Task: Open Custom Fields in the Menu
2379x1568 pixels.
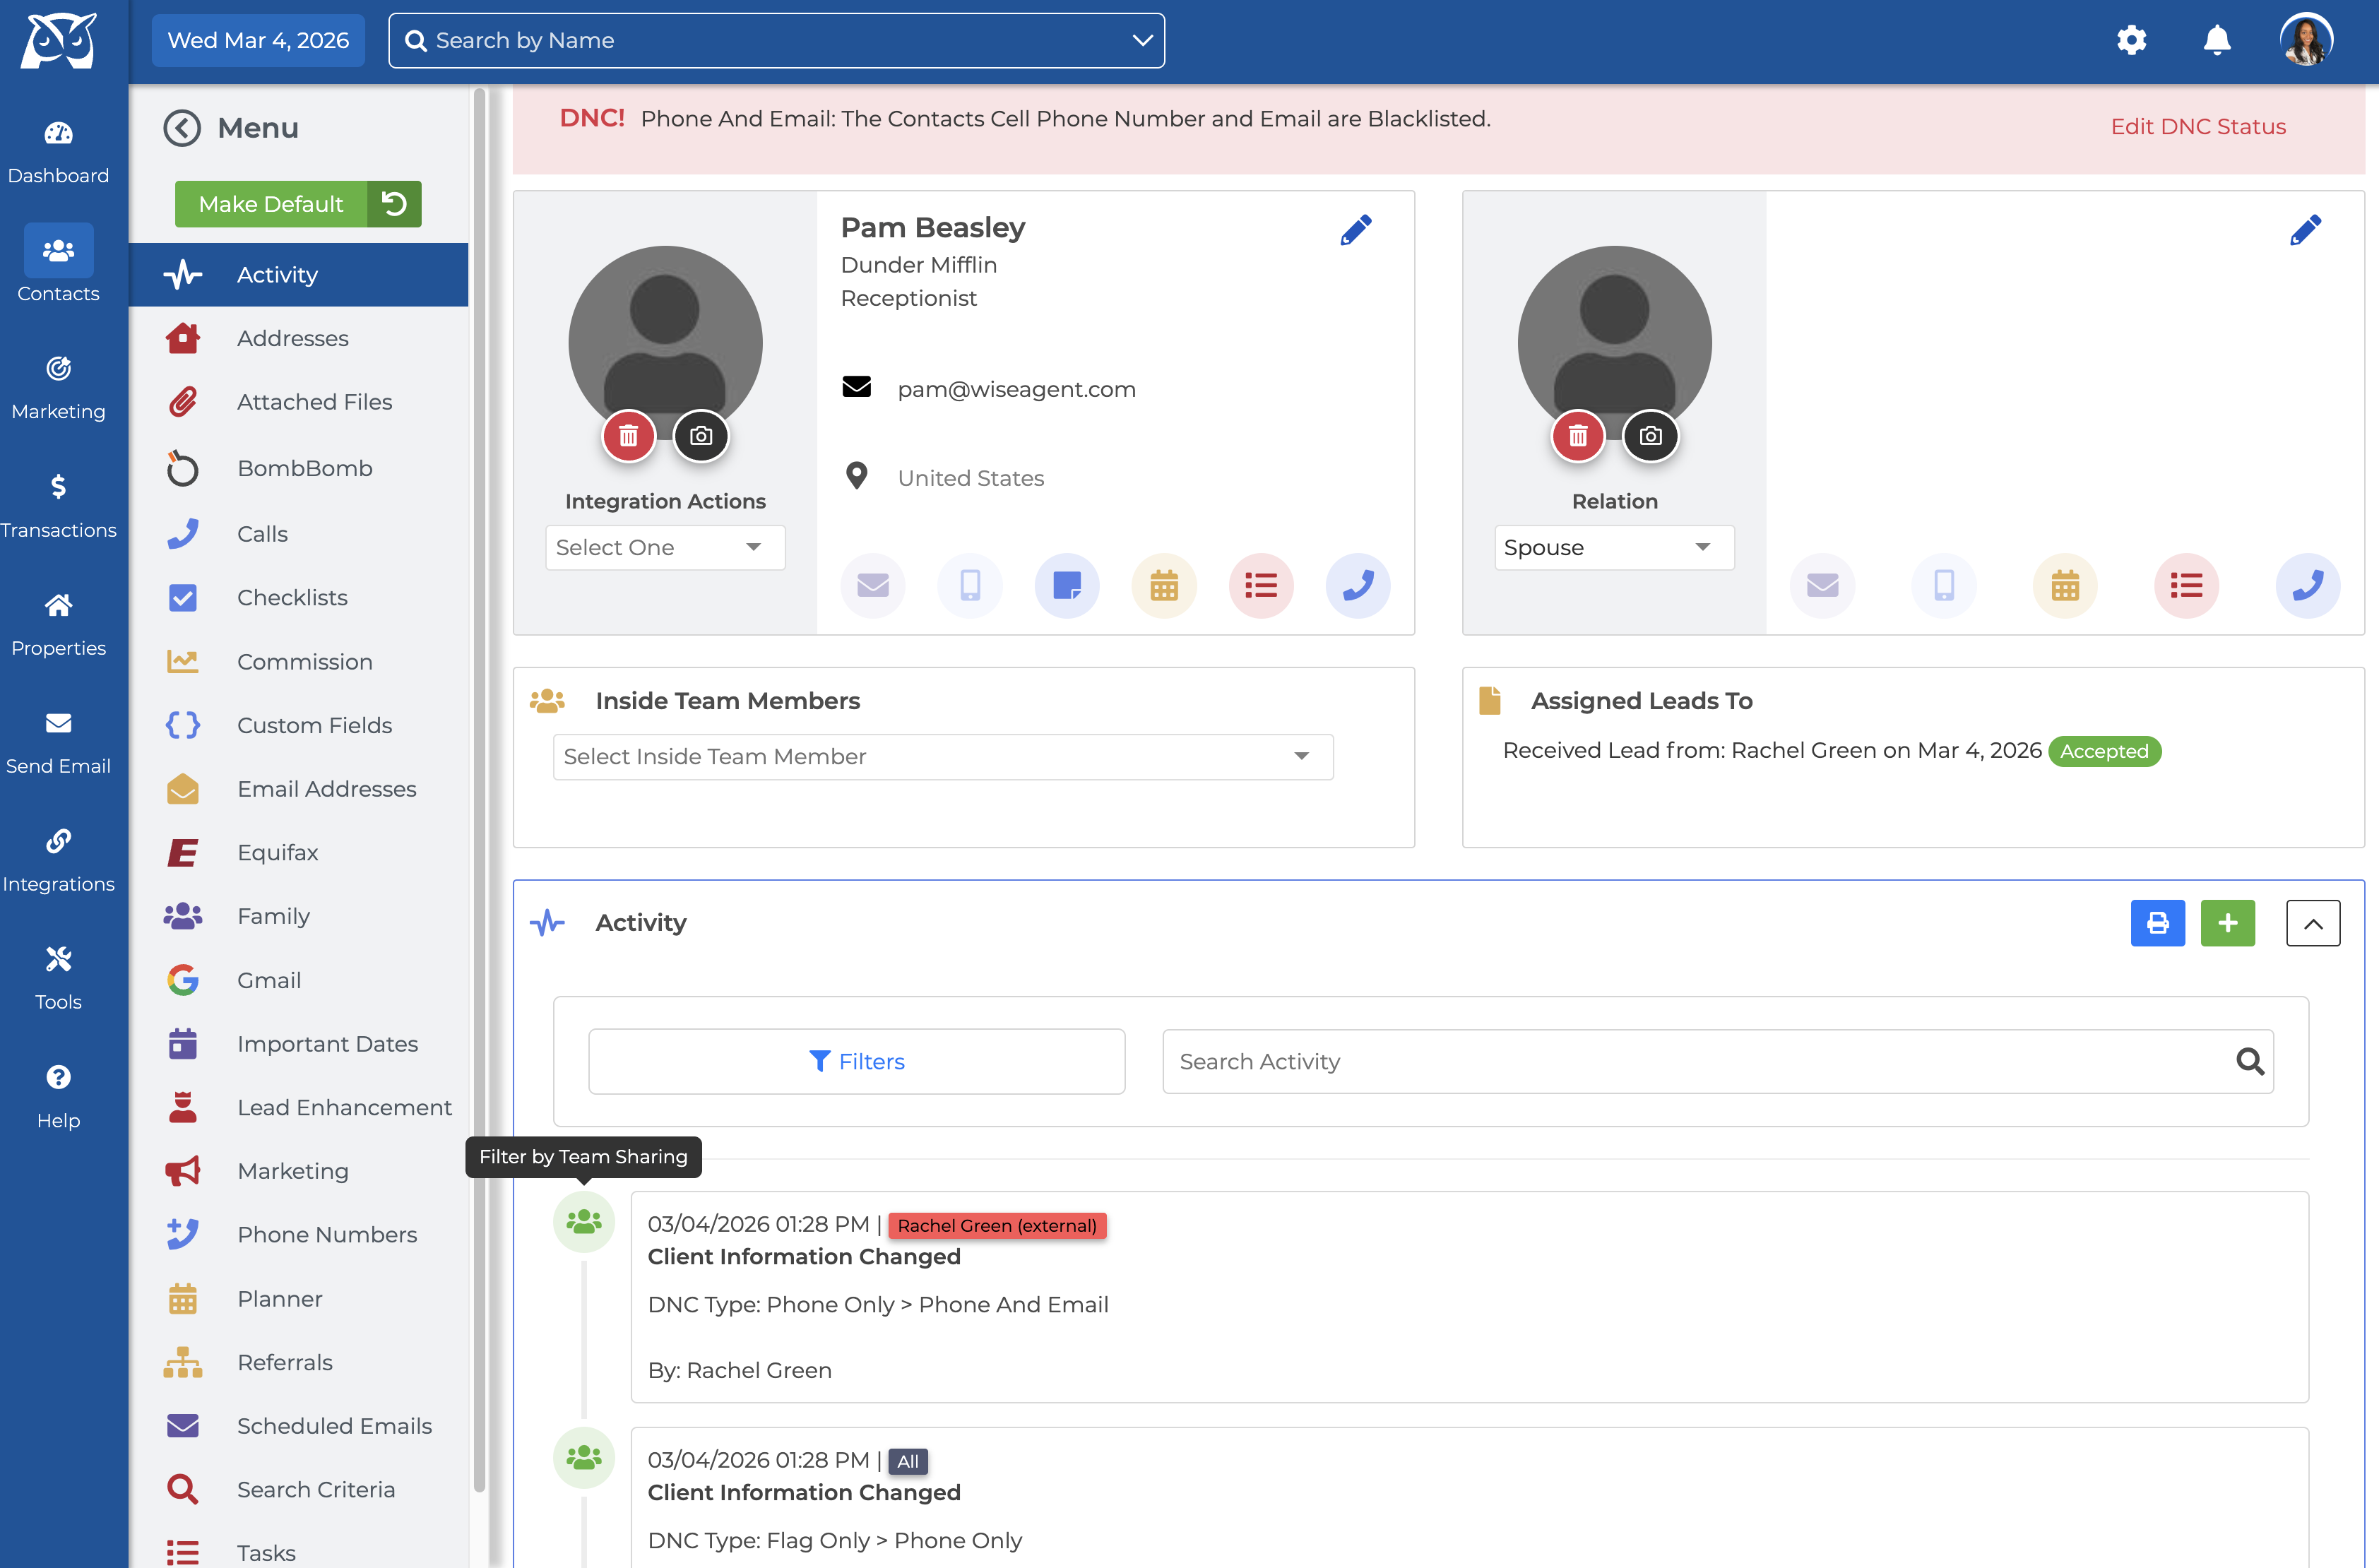Action: 299,725
